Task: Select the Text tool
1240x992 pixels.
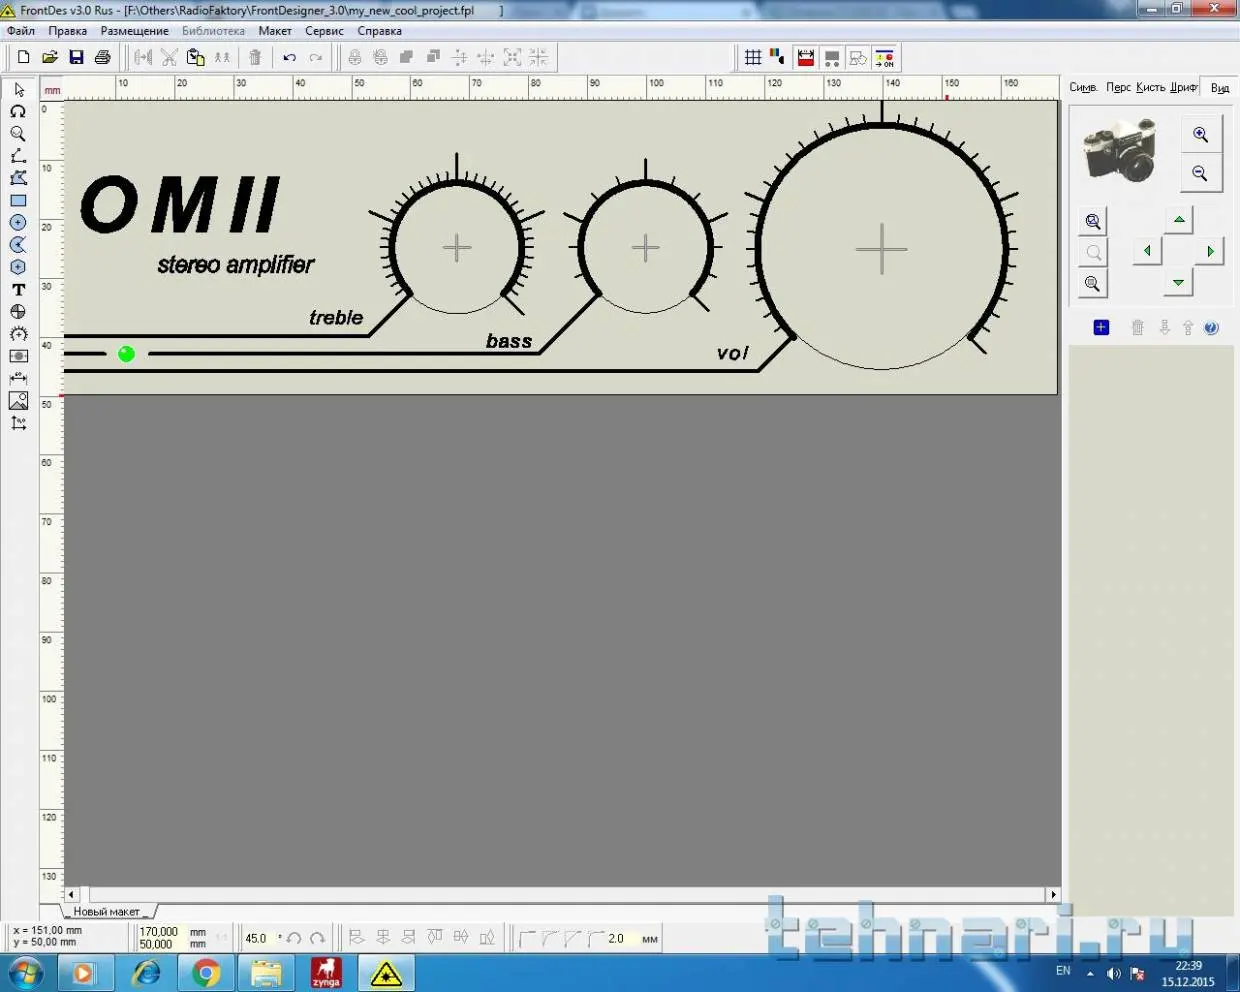Action: point(18,289)
